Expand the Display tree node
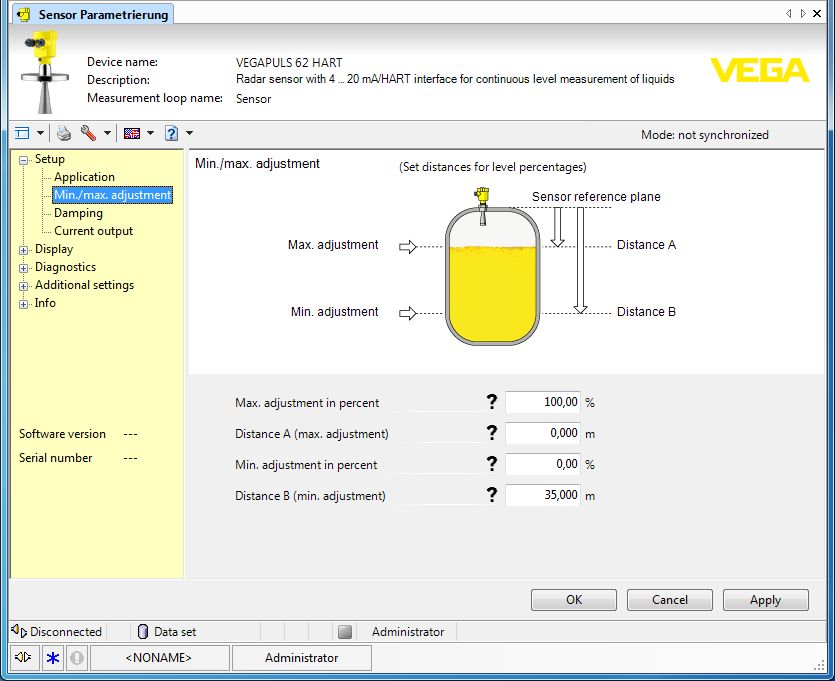Viewport: 835px width, 681px height. point(23,250)
